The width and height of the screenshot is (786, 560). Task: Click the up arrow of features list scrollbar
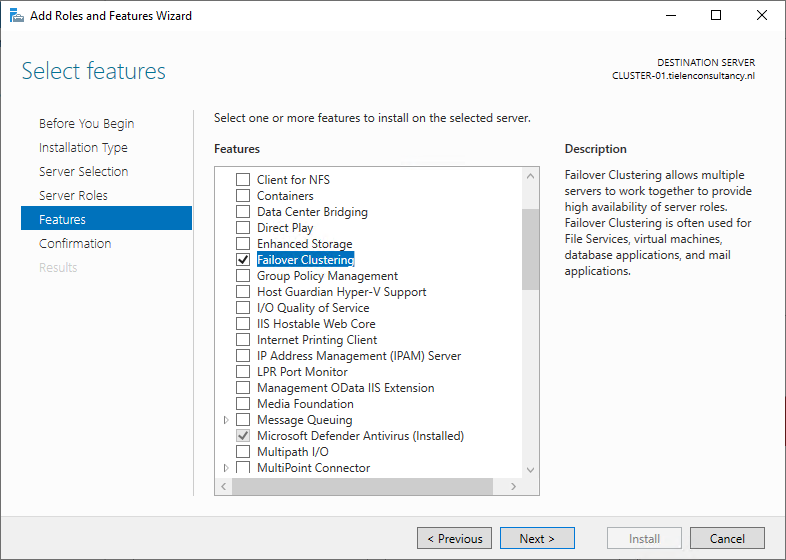click(x=530, y=176)
